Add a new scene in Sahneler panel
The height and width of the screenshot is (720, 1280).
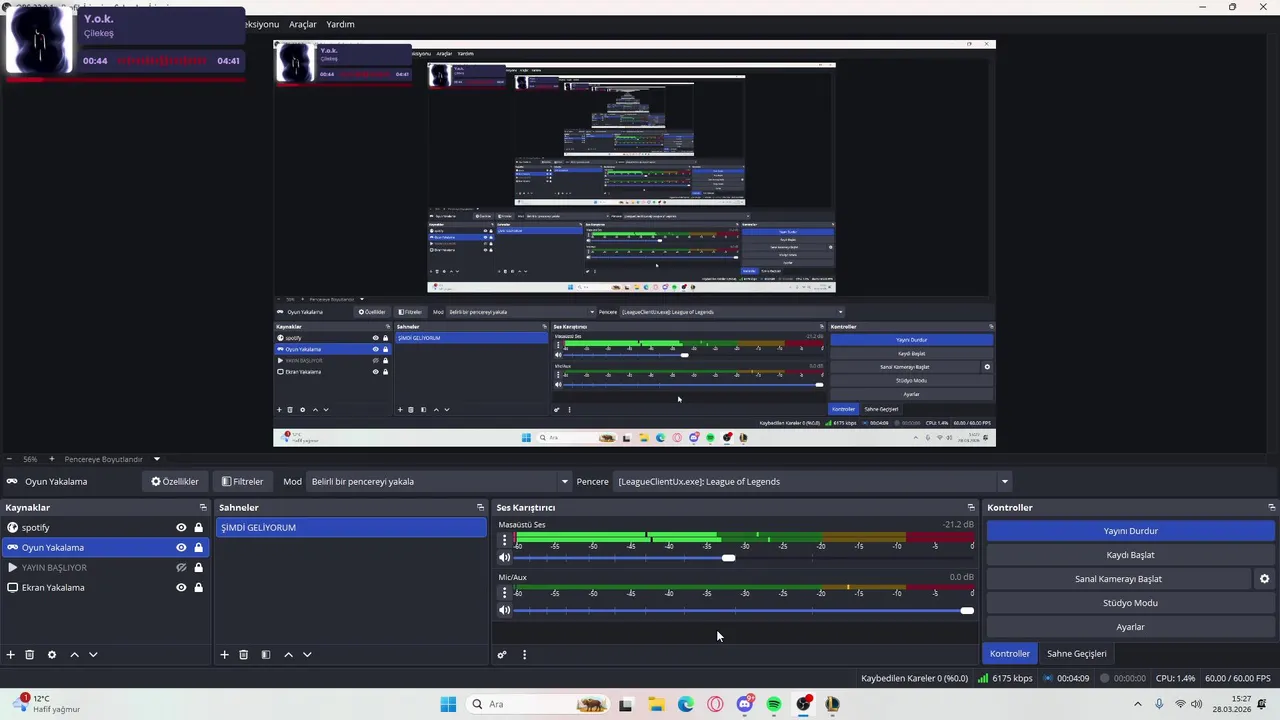[224, 655]
